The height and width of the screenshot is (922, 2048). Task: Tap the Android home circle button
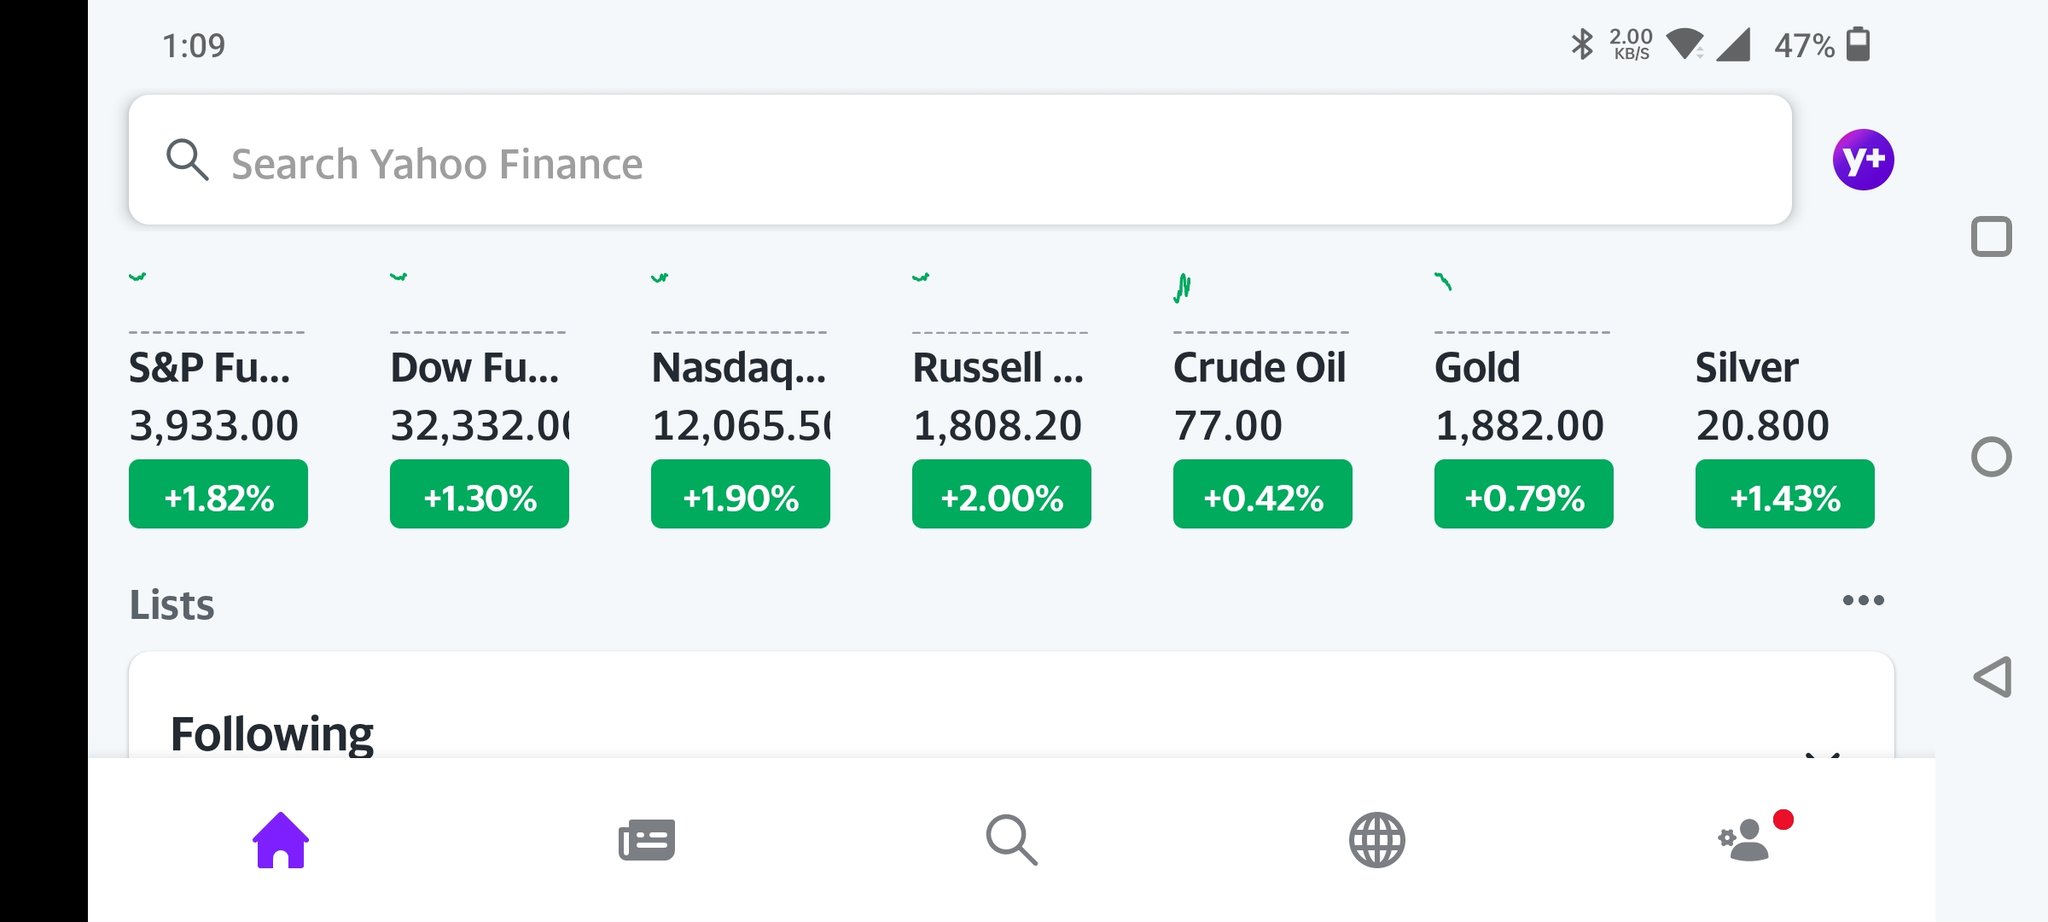pos(1991,457)
